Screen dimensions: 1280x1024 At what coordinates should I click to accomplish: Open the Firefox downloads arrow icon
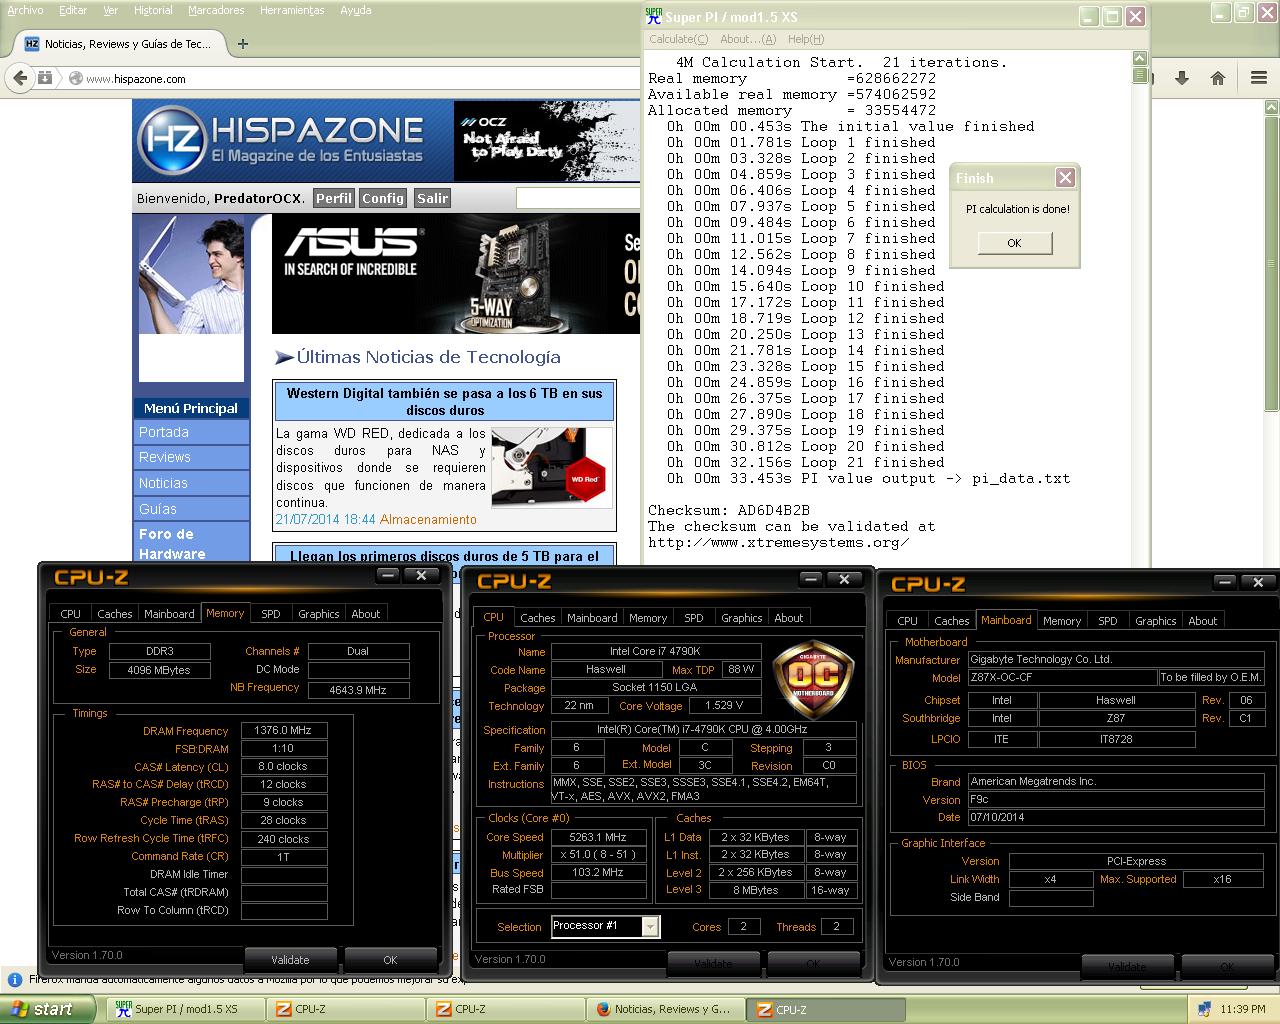[x=1181, y=78]
